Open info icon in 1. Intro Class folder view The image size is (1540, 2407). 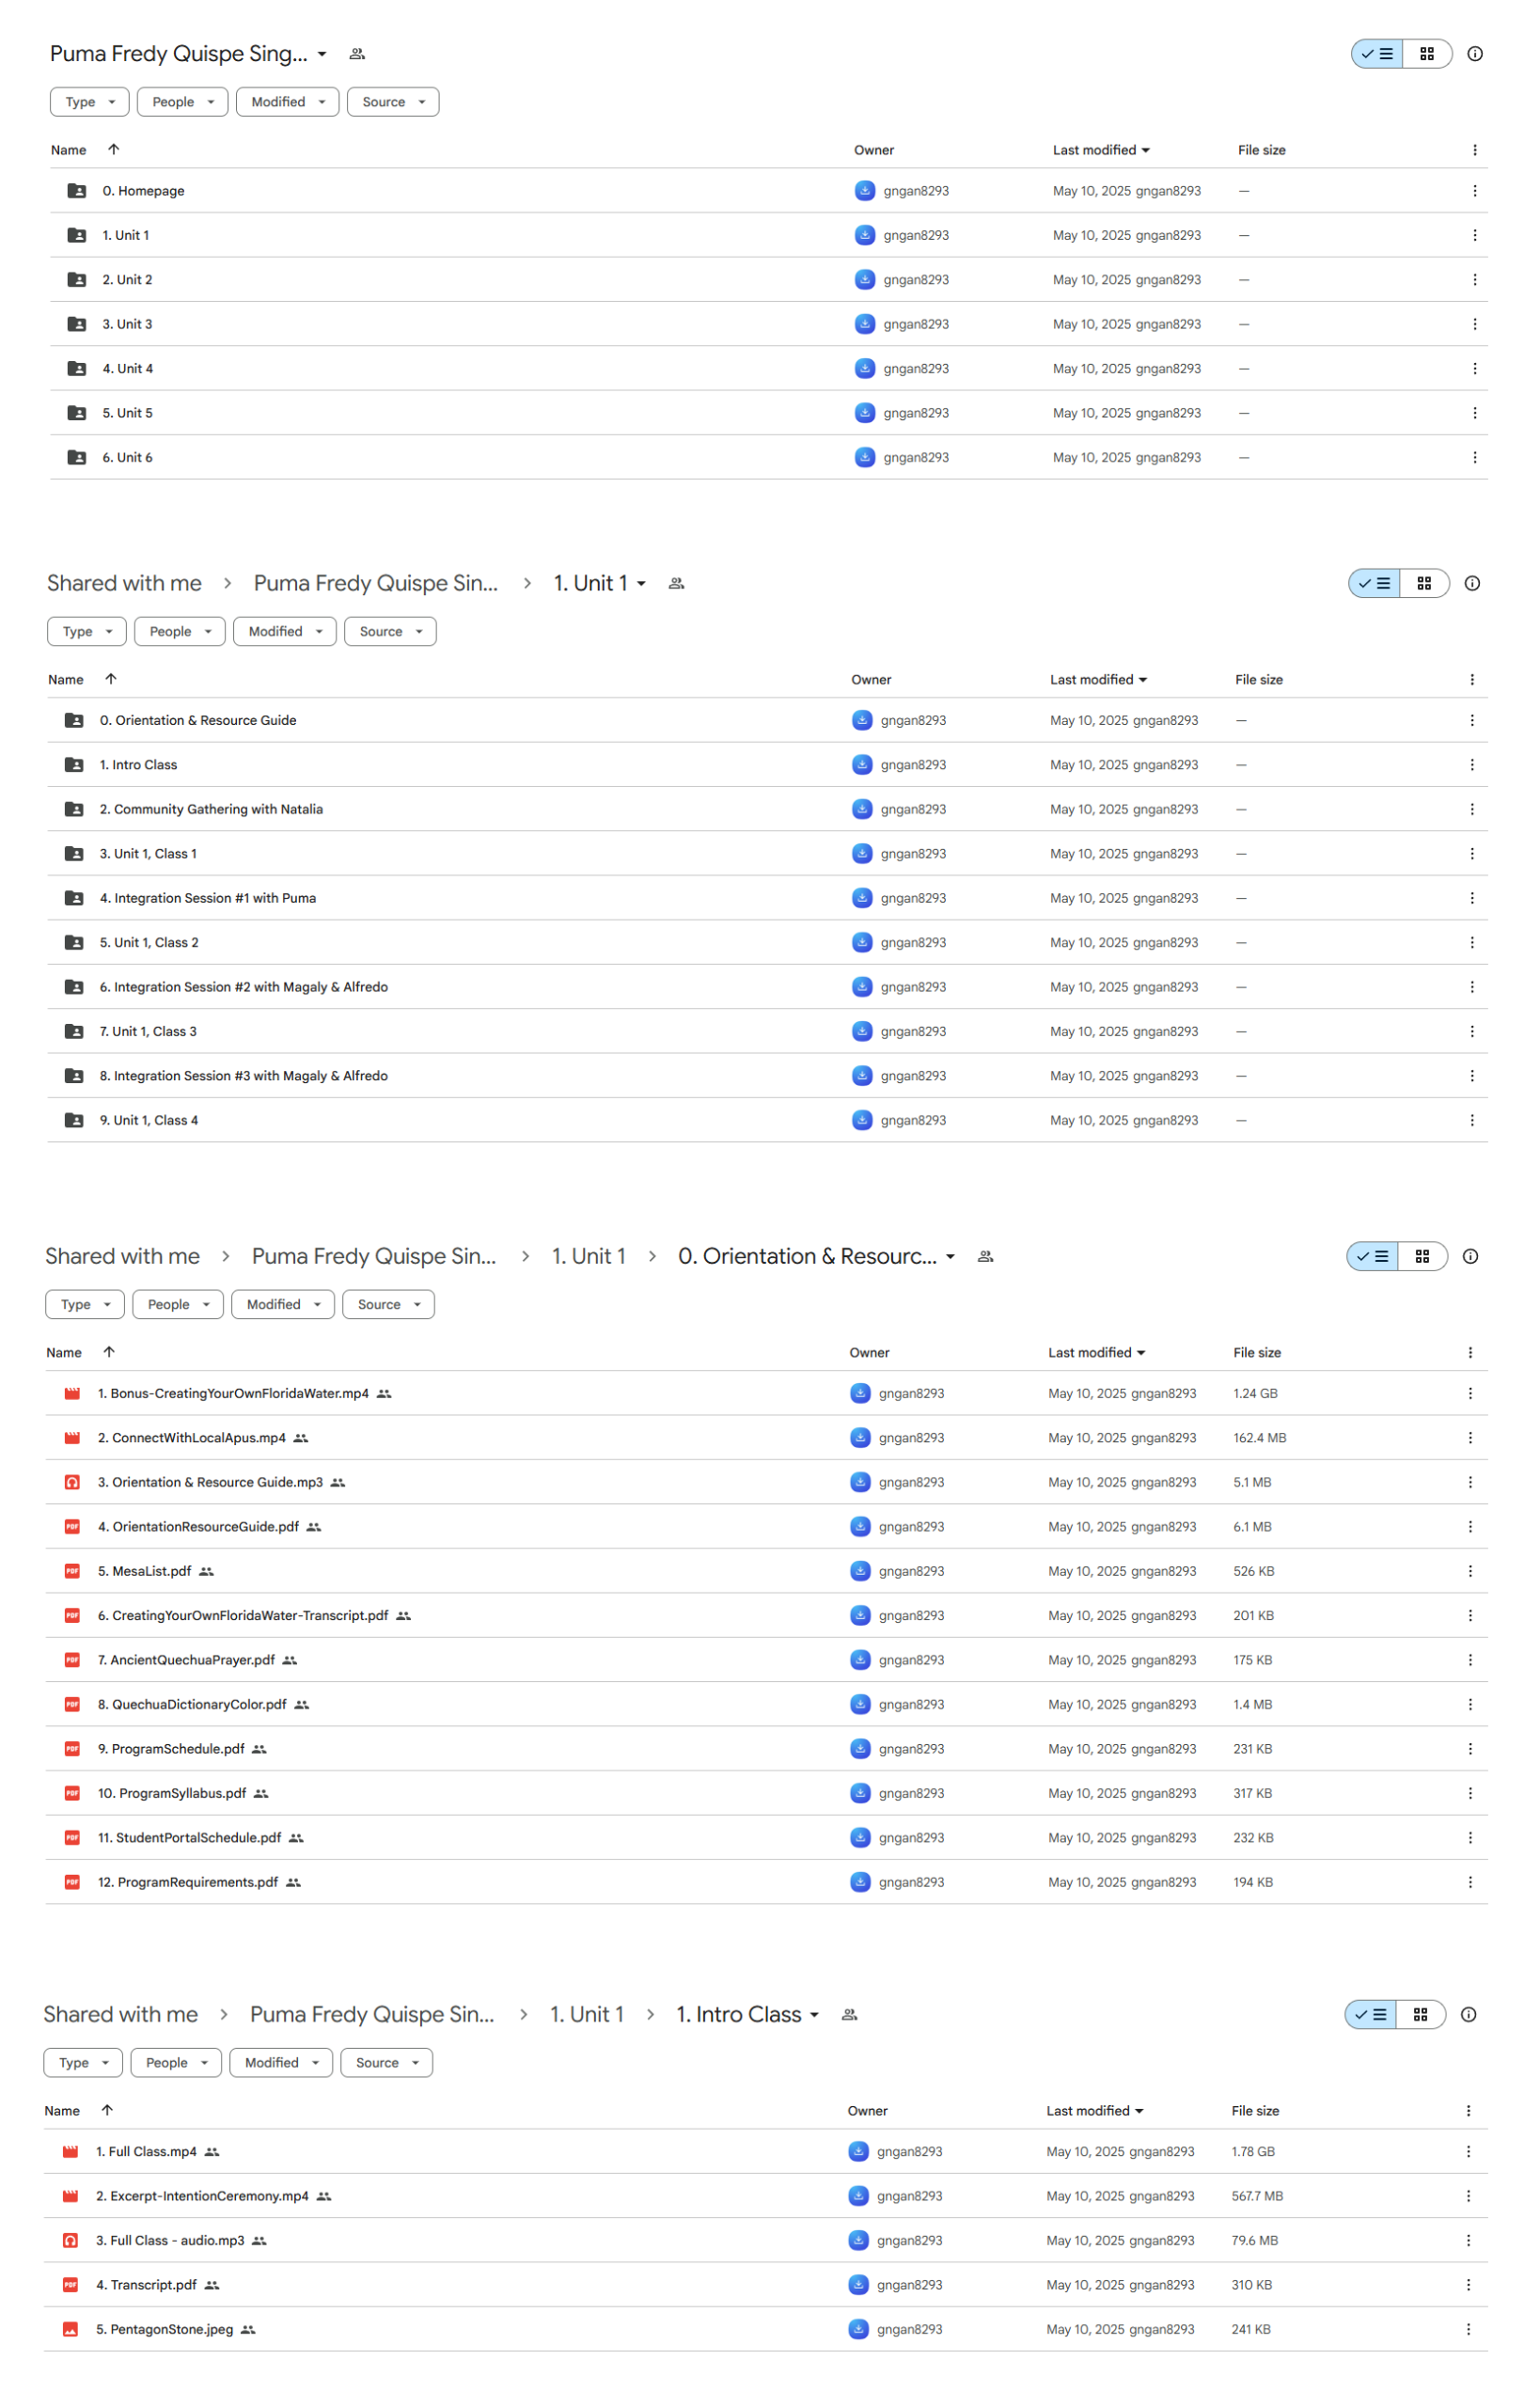(x=1467, y=2014)
